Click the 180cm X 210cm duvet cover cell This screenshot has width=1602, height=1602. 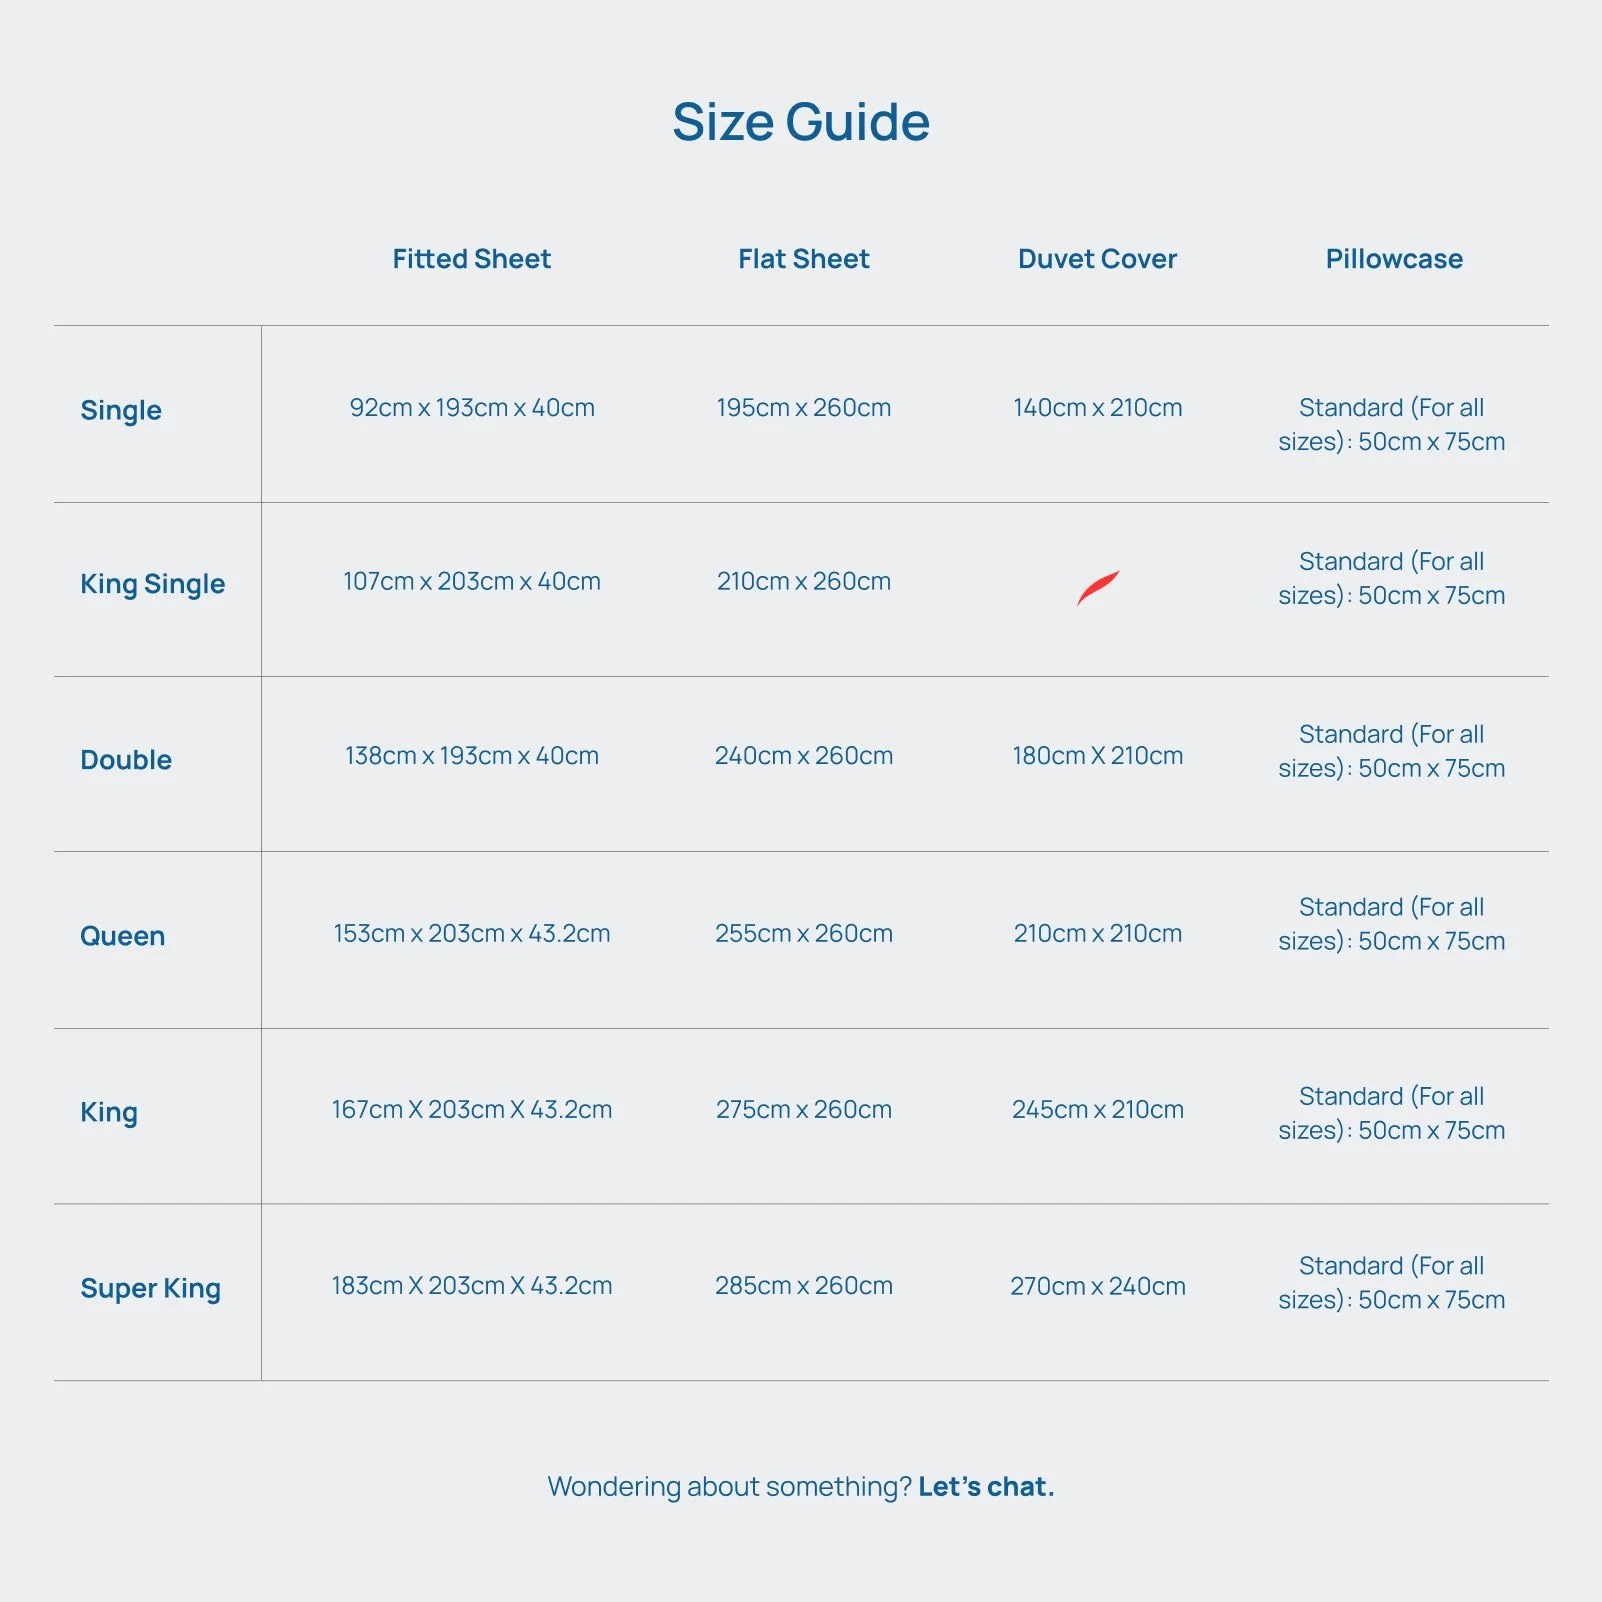coord(1098,755)
